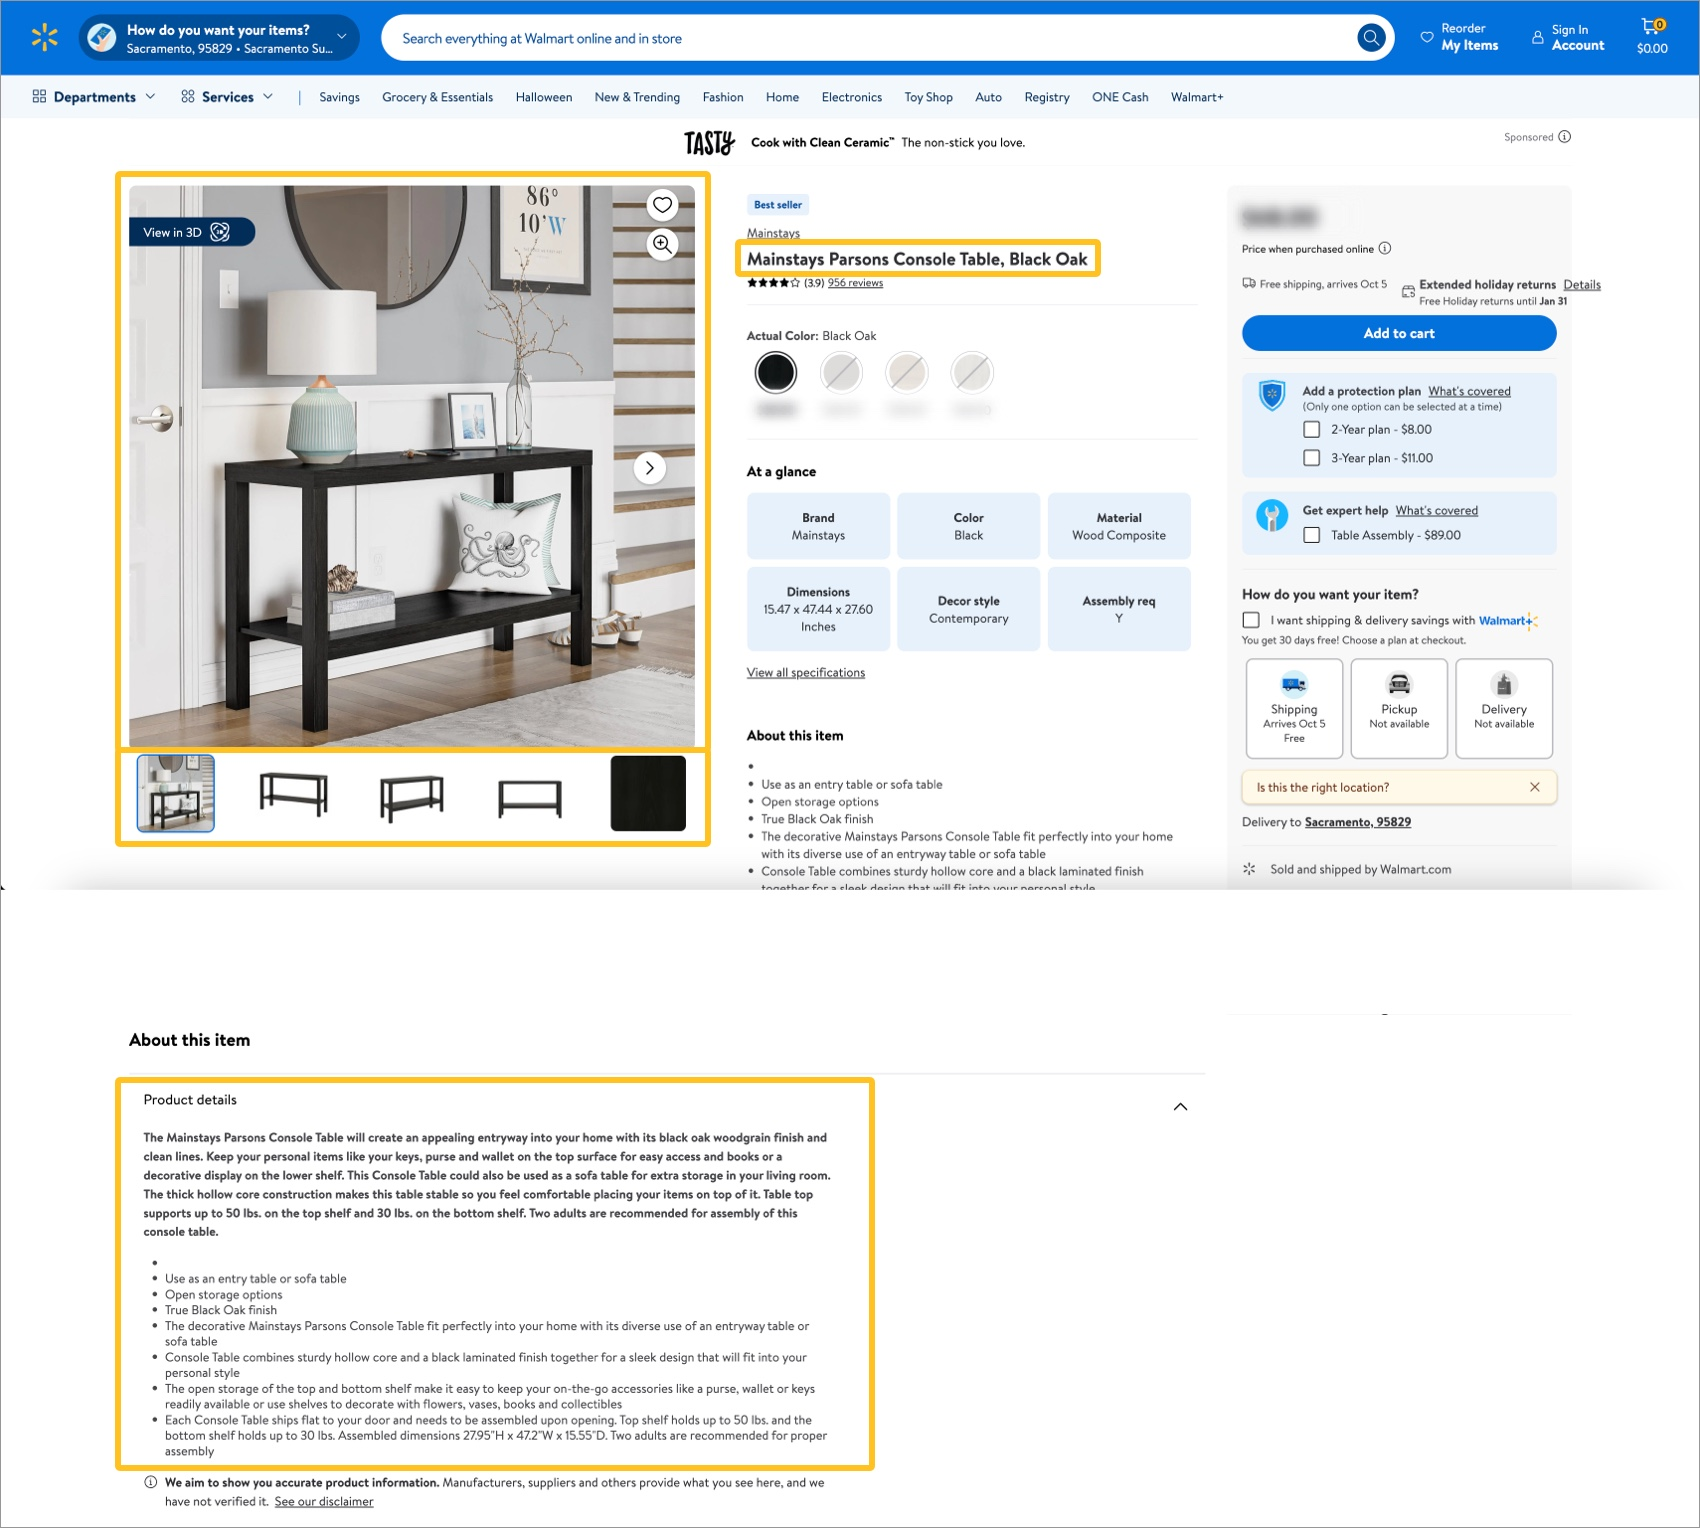The width and height of the screenshot is (1700, 1528).
Task: Click Sacramento, 95829 delivery link
Action: [1357, 822]
